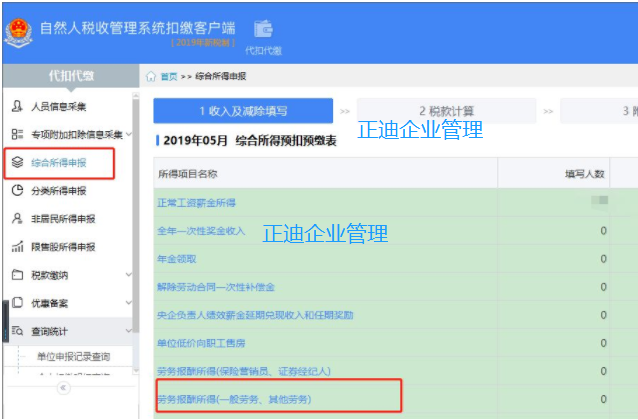The height and width of the screenshot is (420, 638).
Task: Expand the 优惠备案 menu chevron
Action: click(x=128, y=303)
